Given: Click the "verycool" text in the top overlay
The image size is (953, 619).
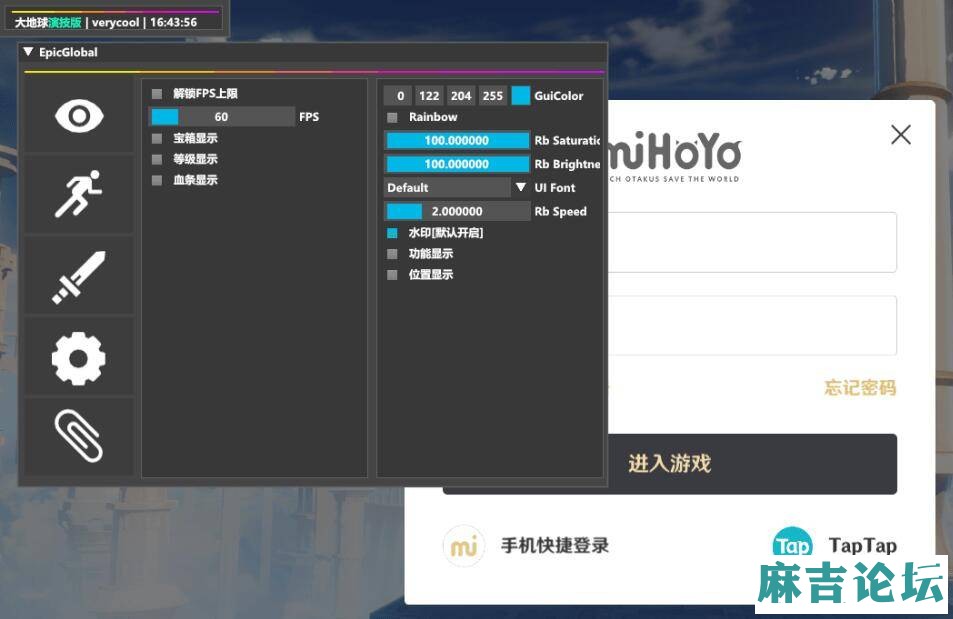Looking at the screenshot, I should pyautogui.click(x=115, y=22).
